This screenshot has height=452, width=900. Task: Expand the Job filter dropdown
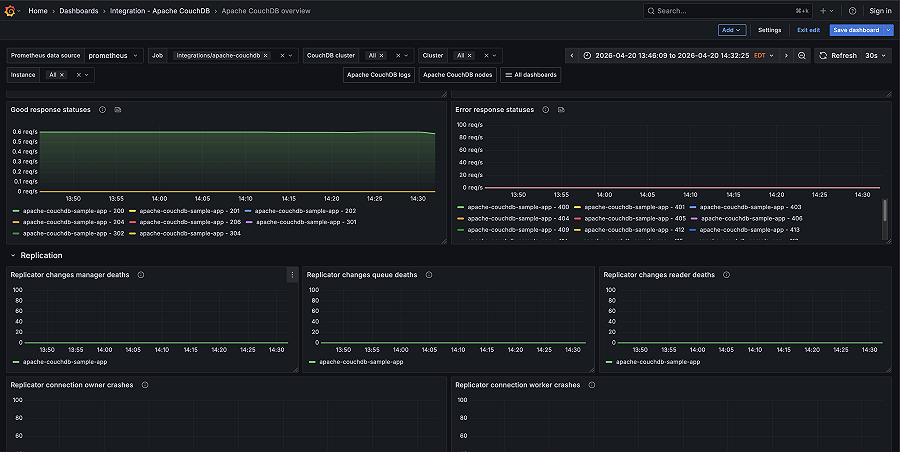290,56
